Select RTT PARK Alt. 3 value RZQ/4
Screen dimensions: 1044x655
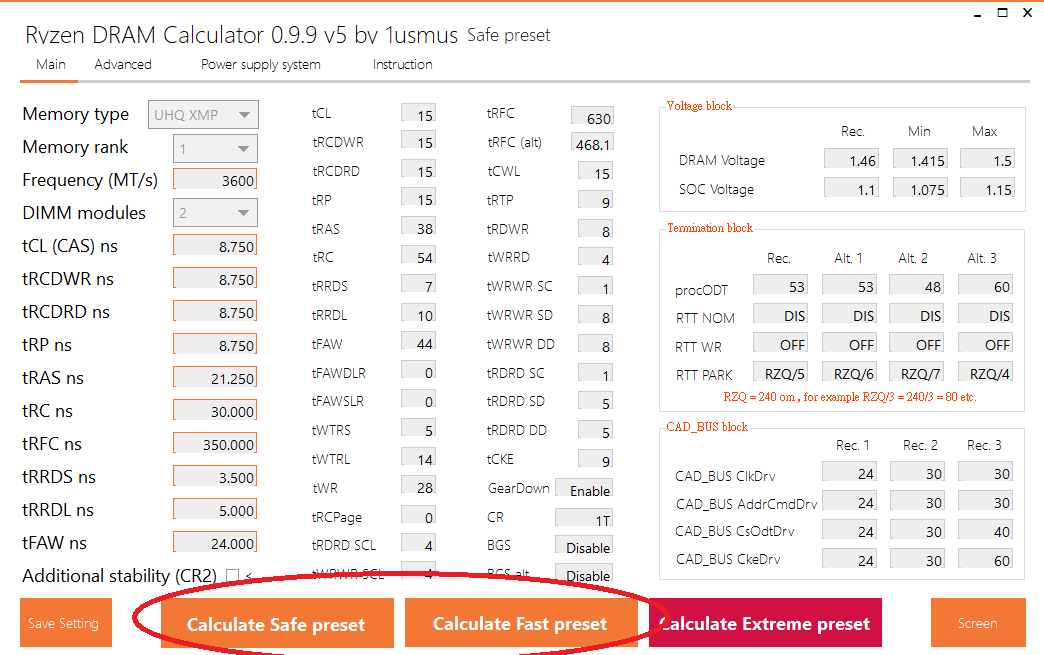[x=986, y=373]
